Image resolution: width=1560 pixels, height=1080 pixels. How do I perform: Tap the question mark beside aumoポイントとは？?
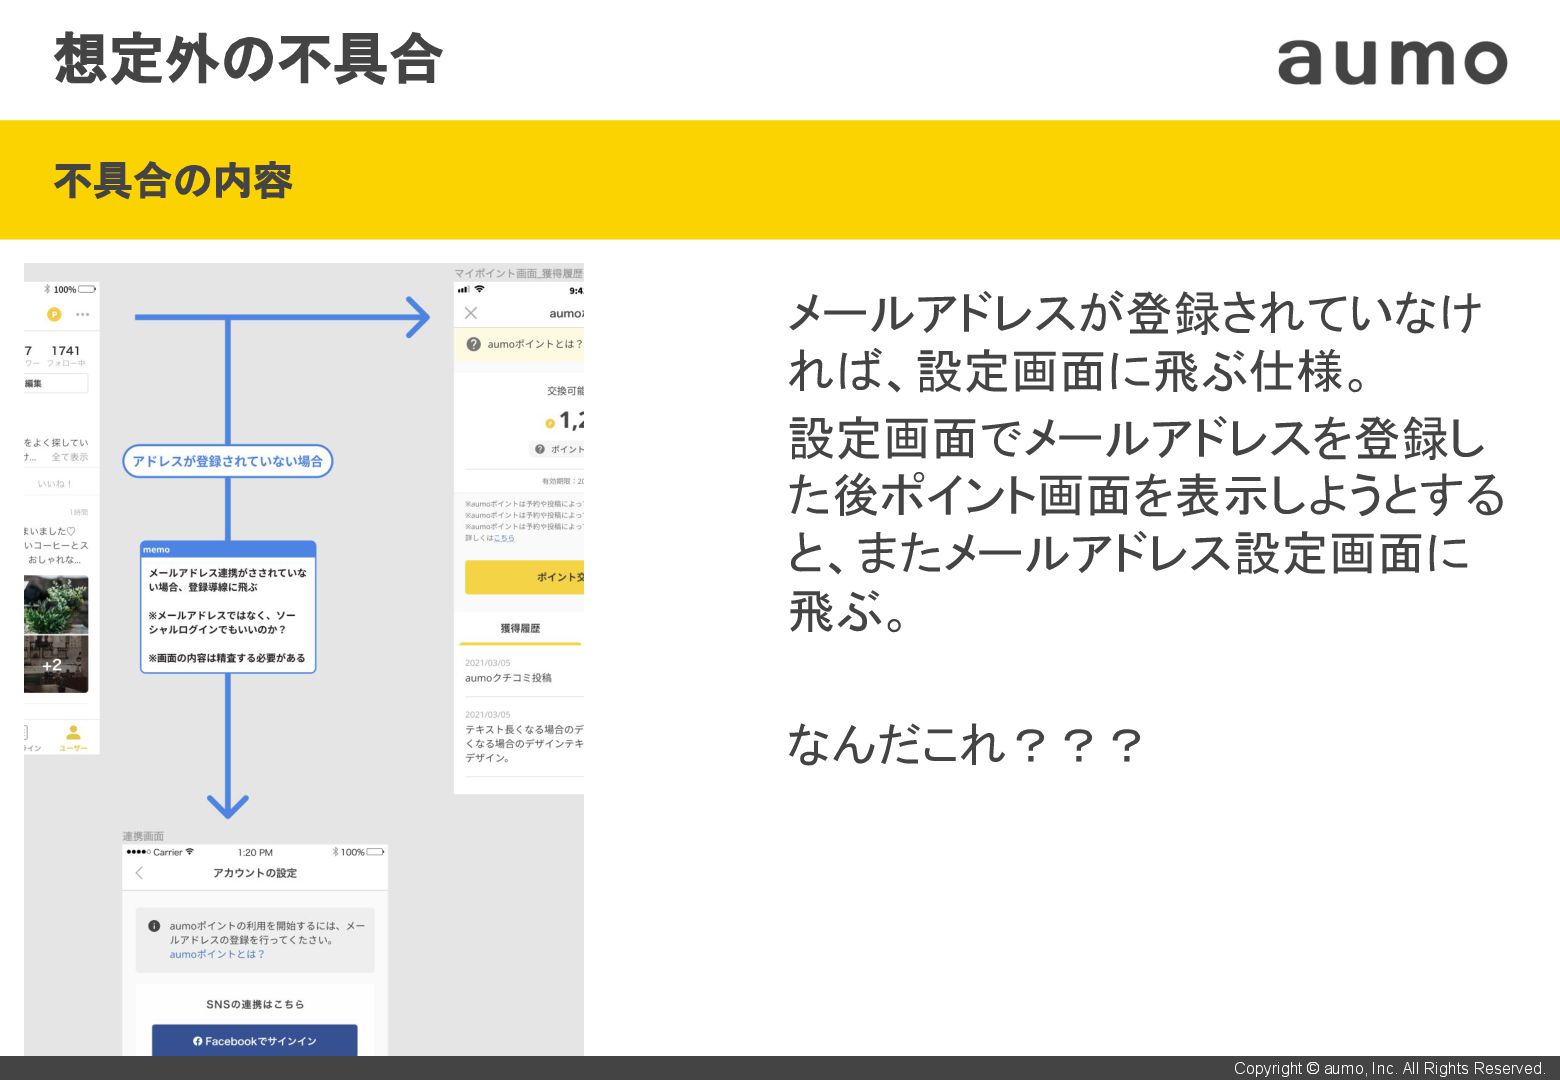coord(474,344)
